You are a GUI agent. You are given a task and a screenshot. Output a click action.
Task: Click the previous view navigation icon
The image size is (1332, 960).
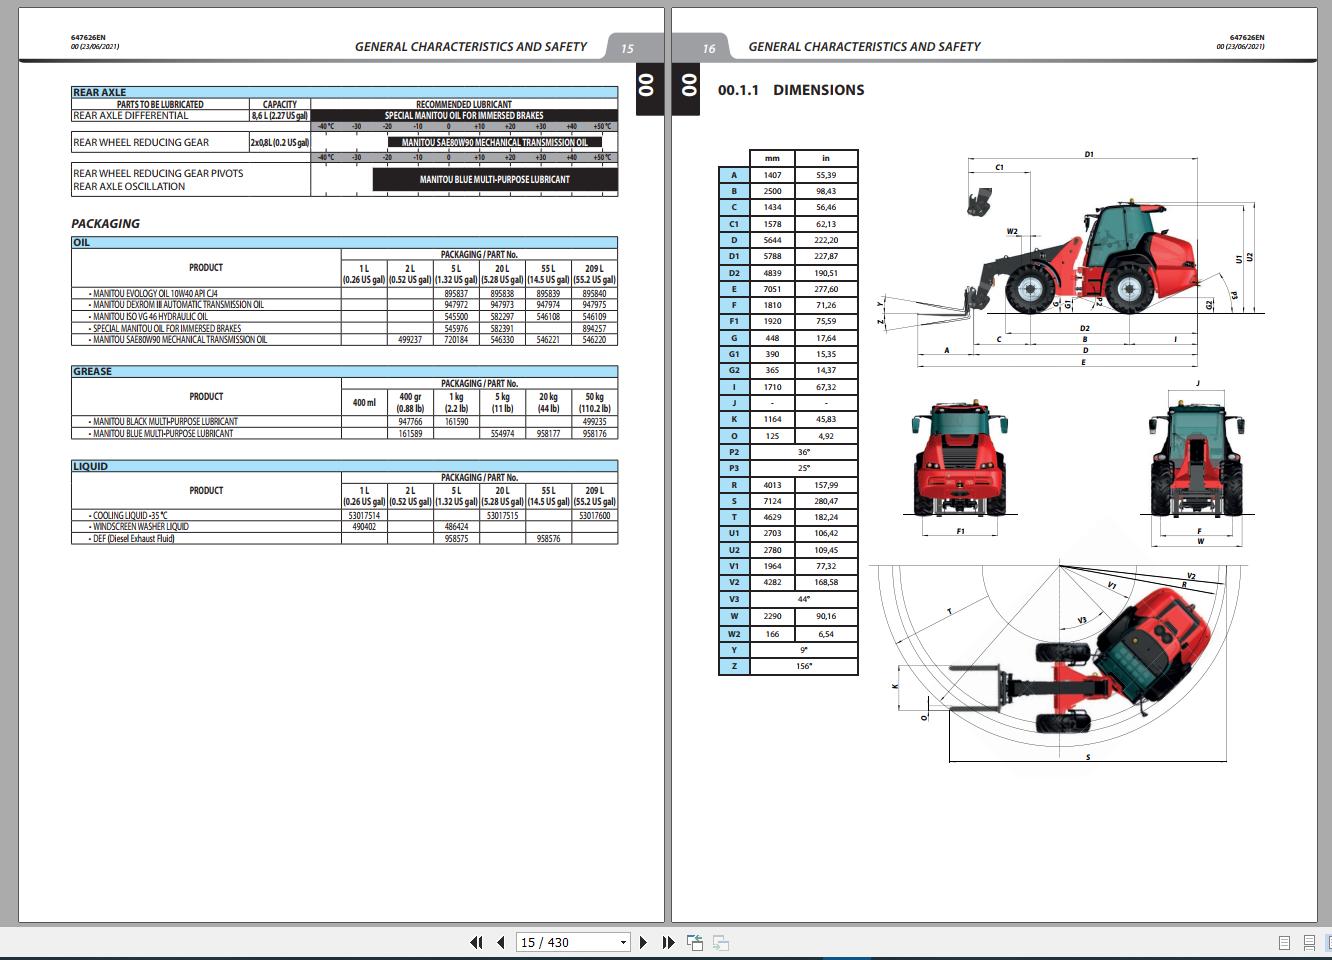pos(695,942)
